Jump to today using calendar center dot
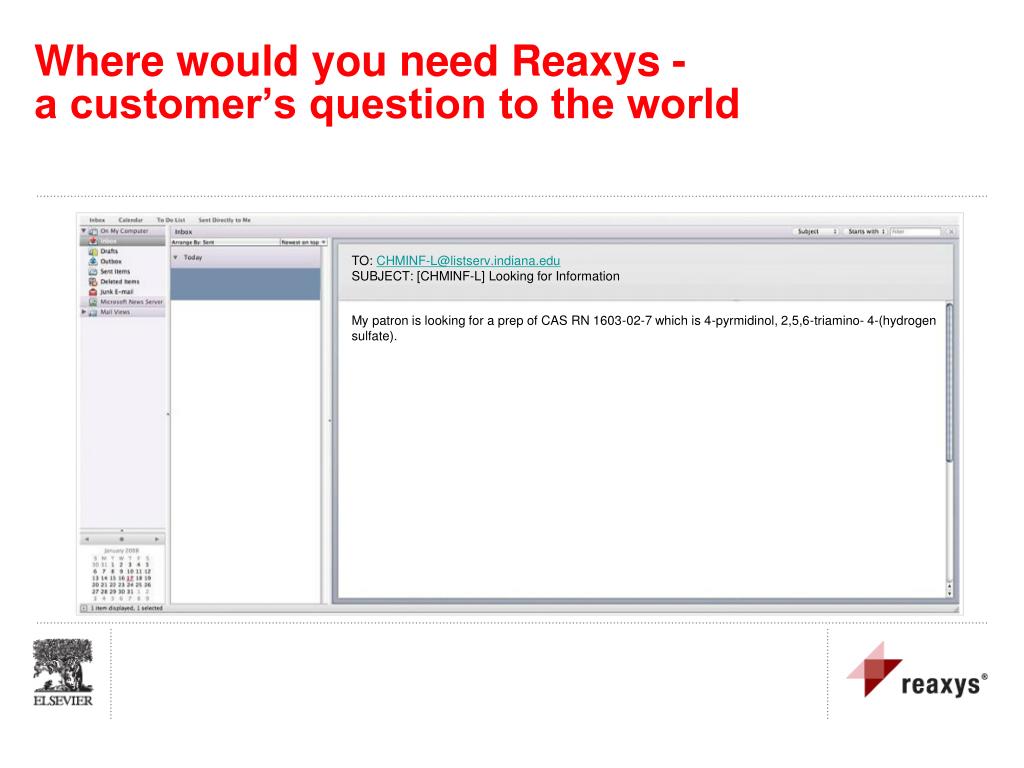 121,539
